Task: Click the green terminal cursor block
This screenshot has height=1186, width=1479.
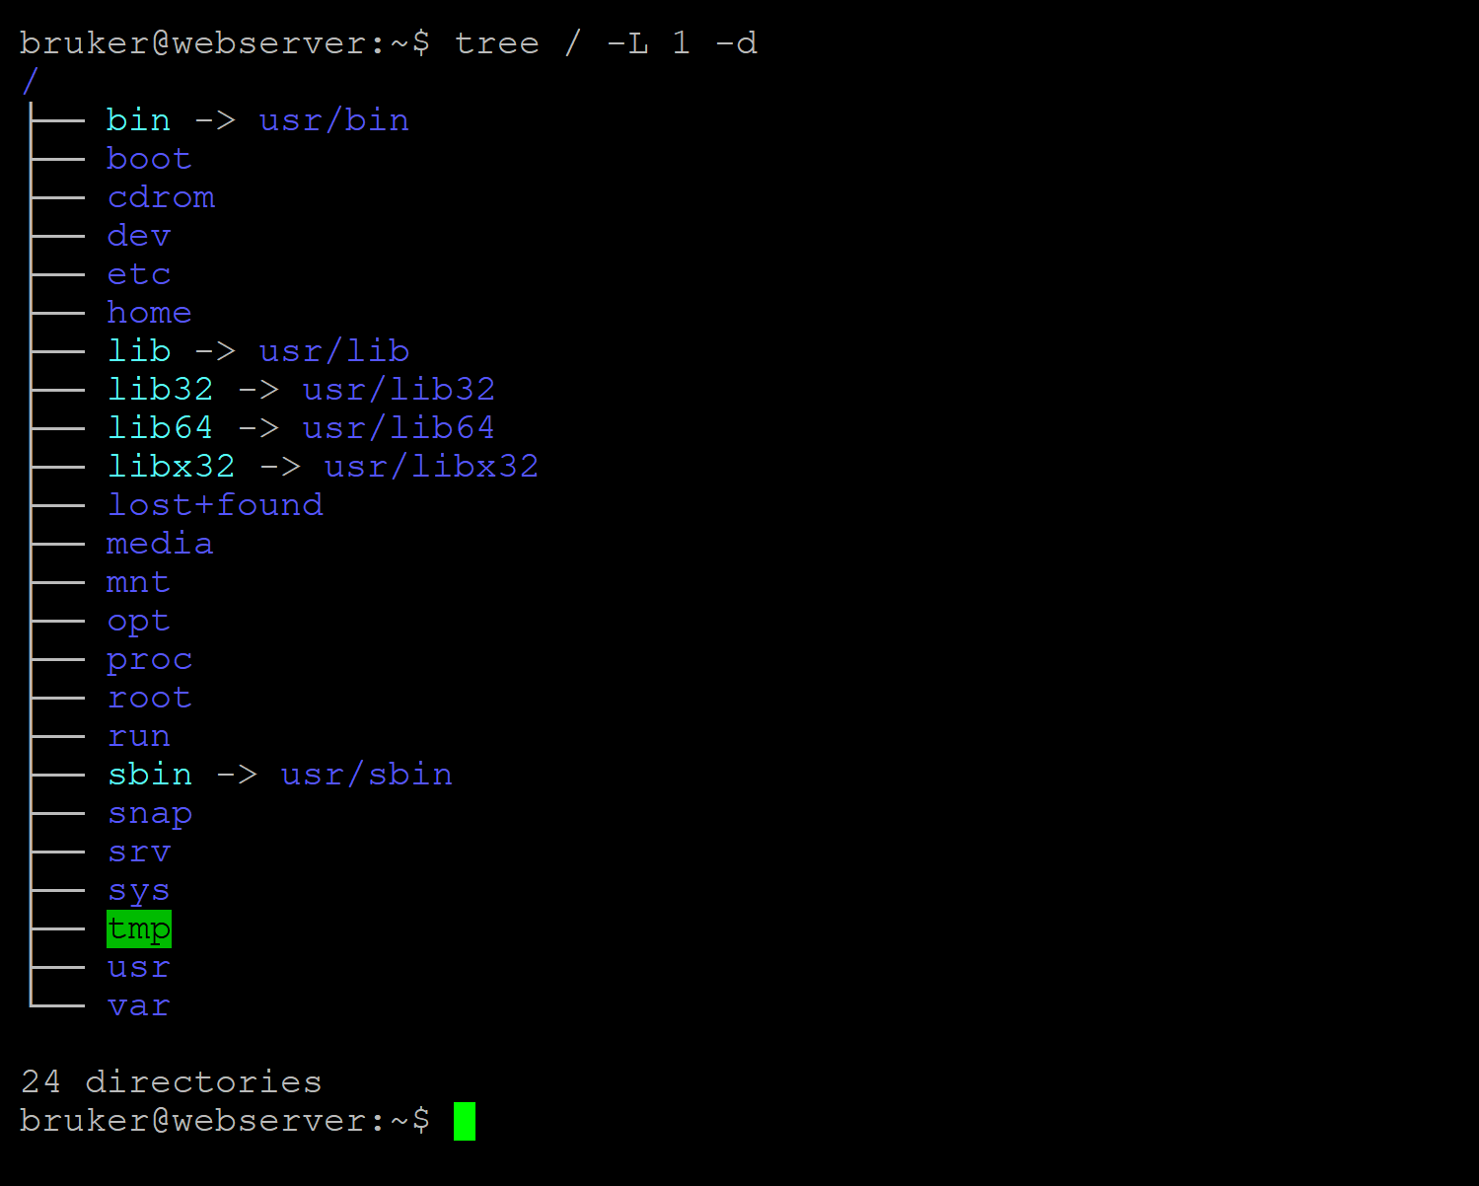Action: (x=464, y=1121)
